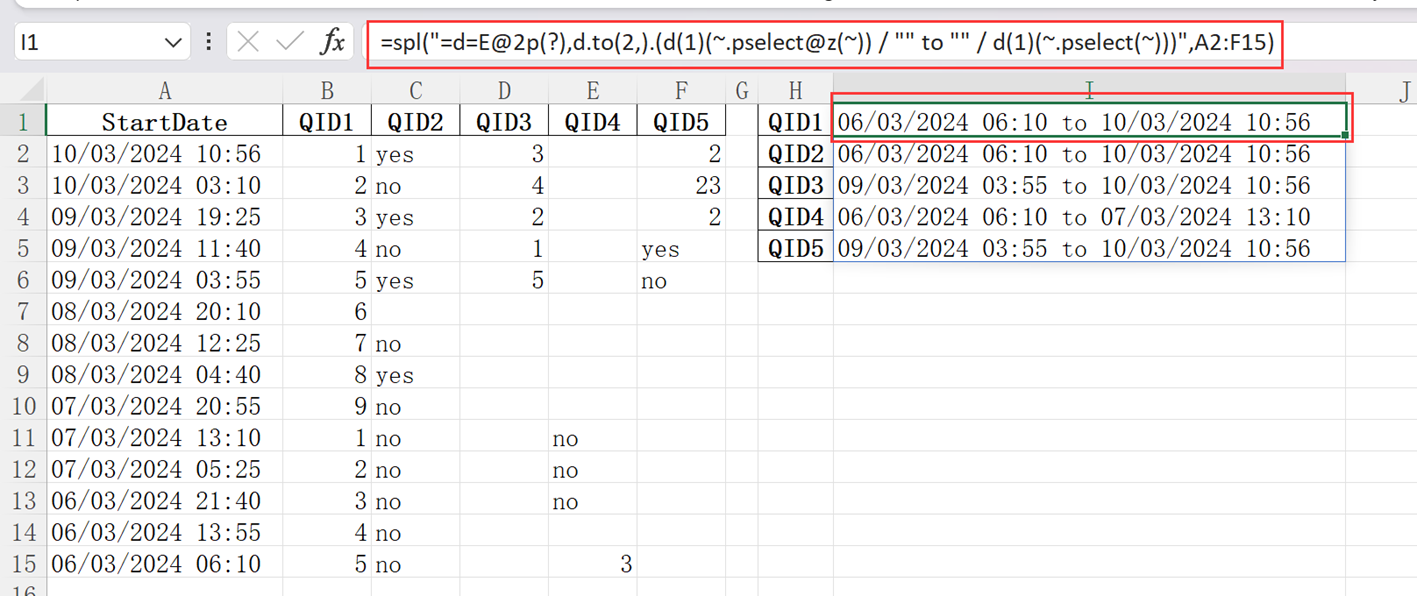The width and height of the screenshot is (1417, 596).
Task: Select the QID3 column header cell
Action: 504,122
